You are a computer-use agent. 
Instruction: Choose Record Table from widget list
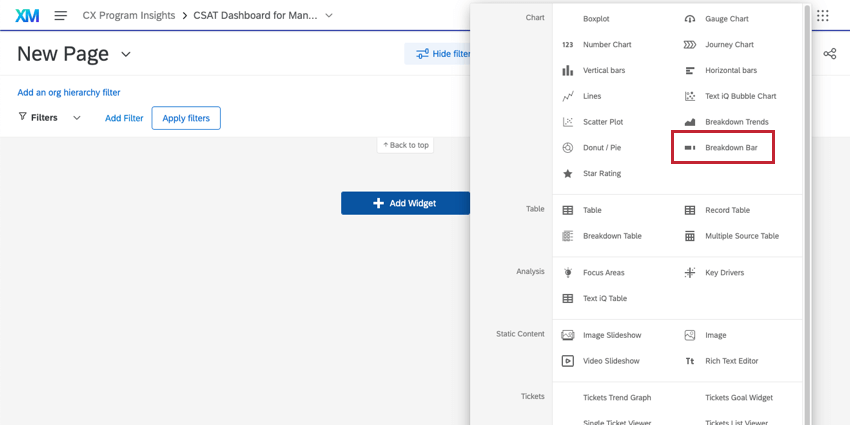[726, 211]
